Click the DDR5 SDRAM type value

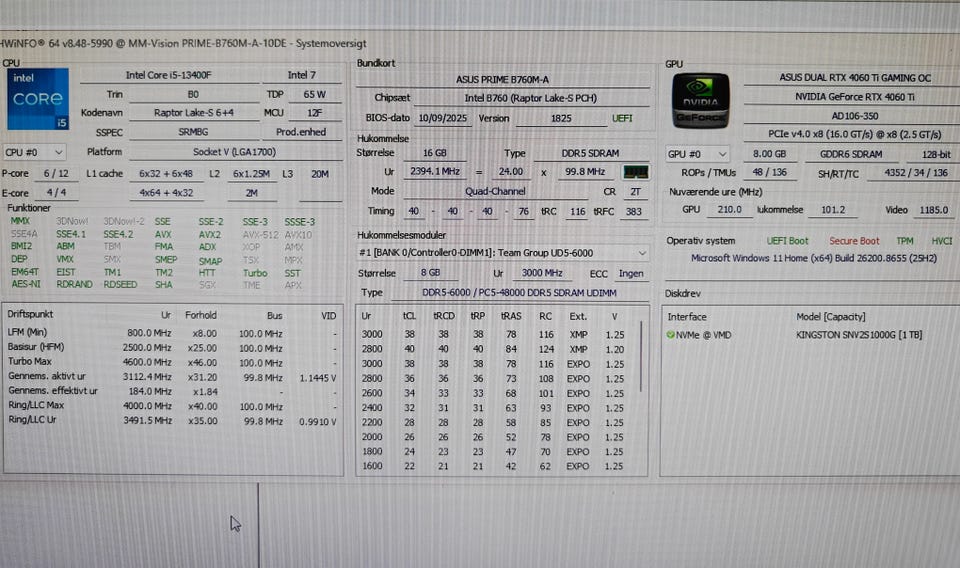(590, 153)
